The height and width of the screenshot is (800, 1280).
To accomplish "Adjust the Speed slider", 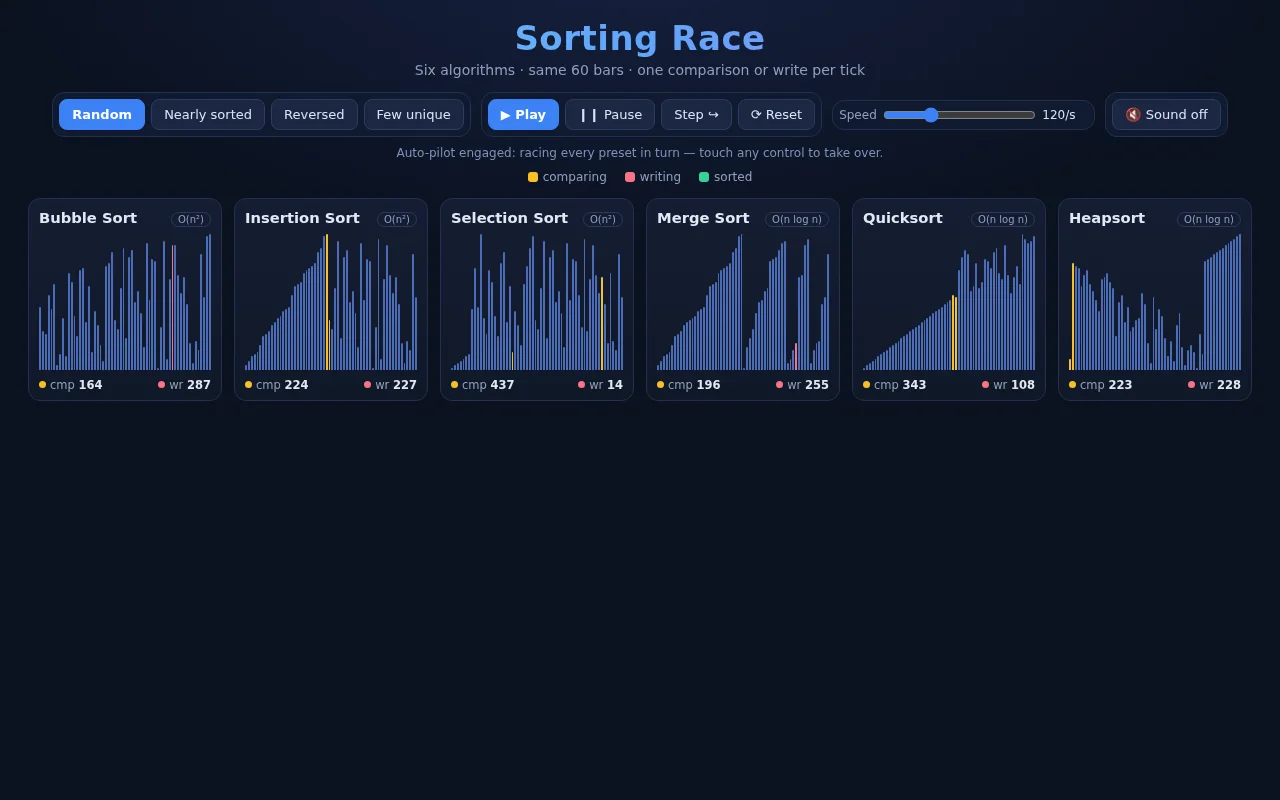I will point(959,115).
